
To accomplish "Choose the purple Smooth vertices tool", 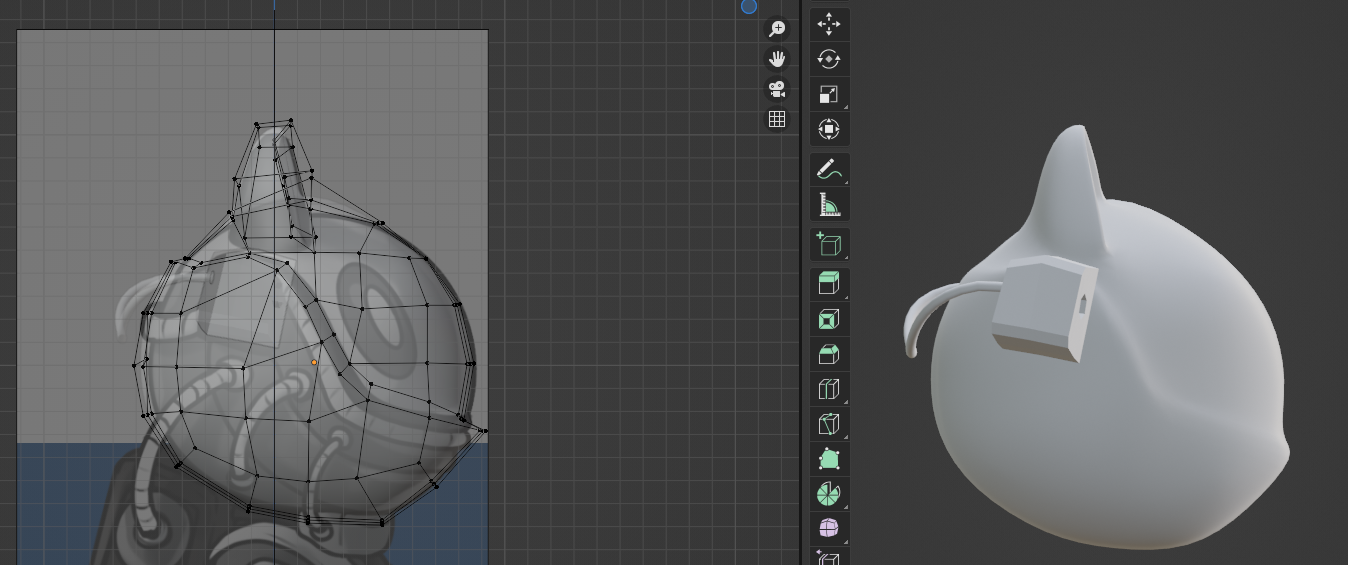I will pos(829,528).
